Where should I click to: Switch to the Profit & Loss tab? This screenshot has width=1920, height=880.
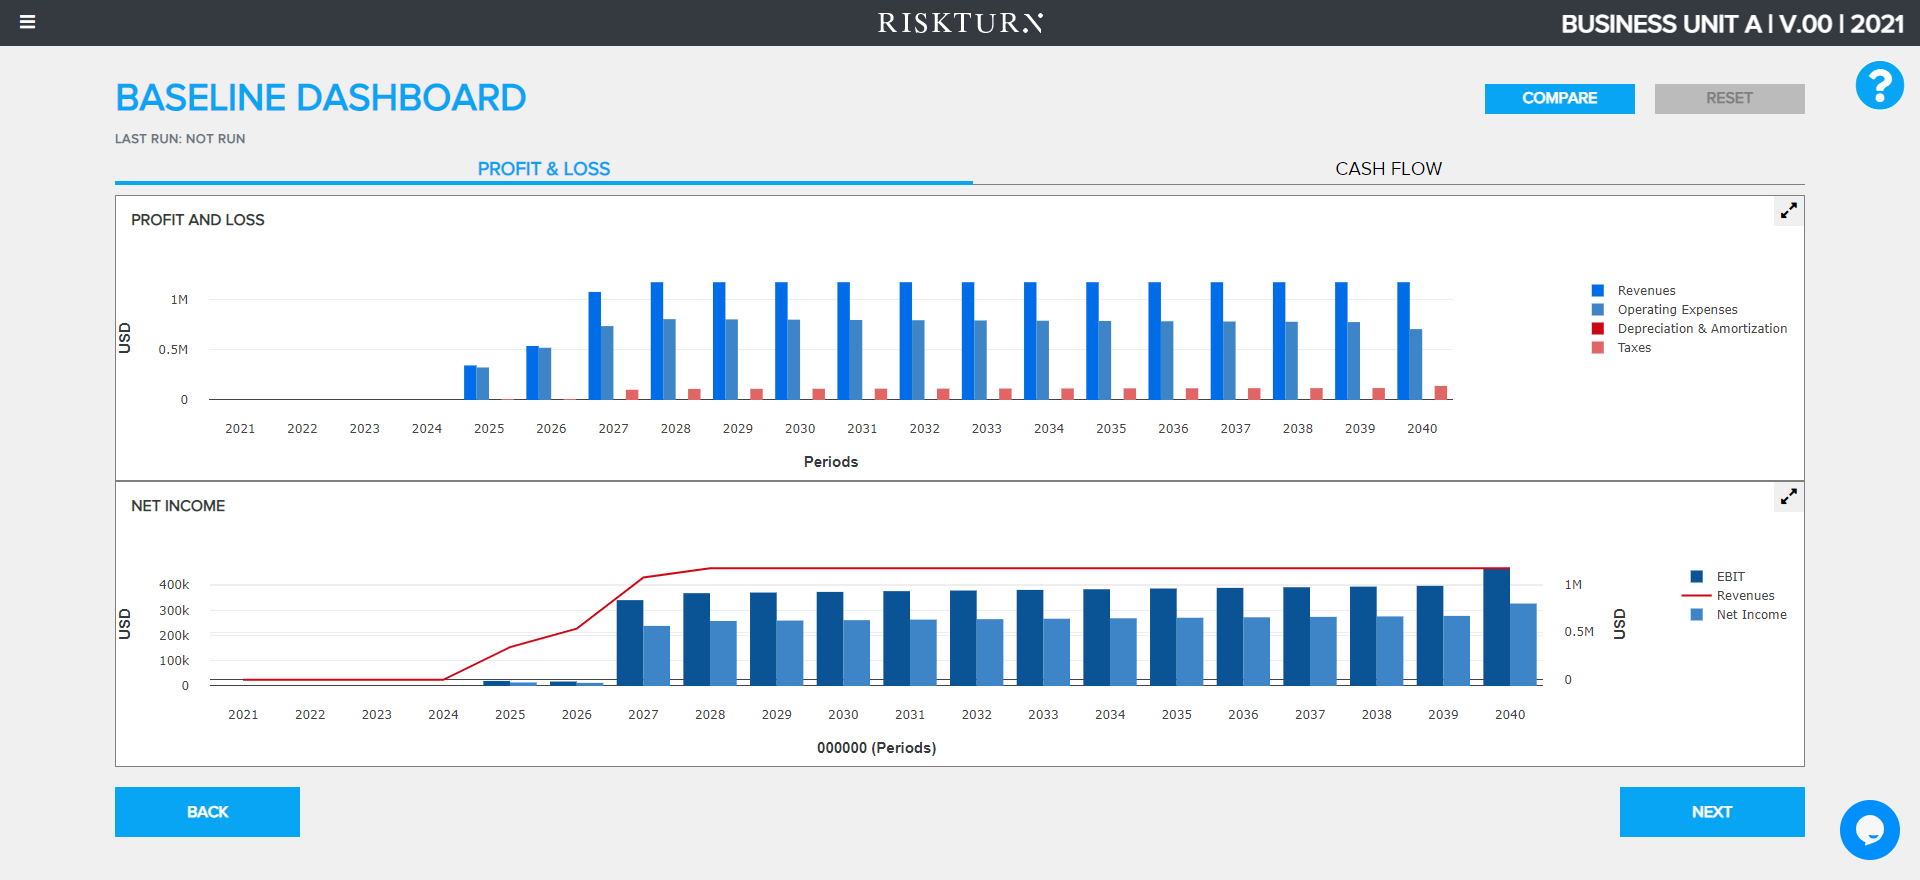click(544, 168)
